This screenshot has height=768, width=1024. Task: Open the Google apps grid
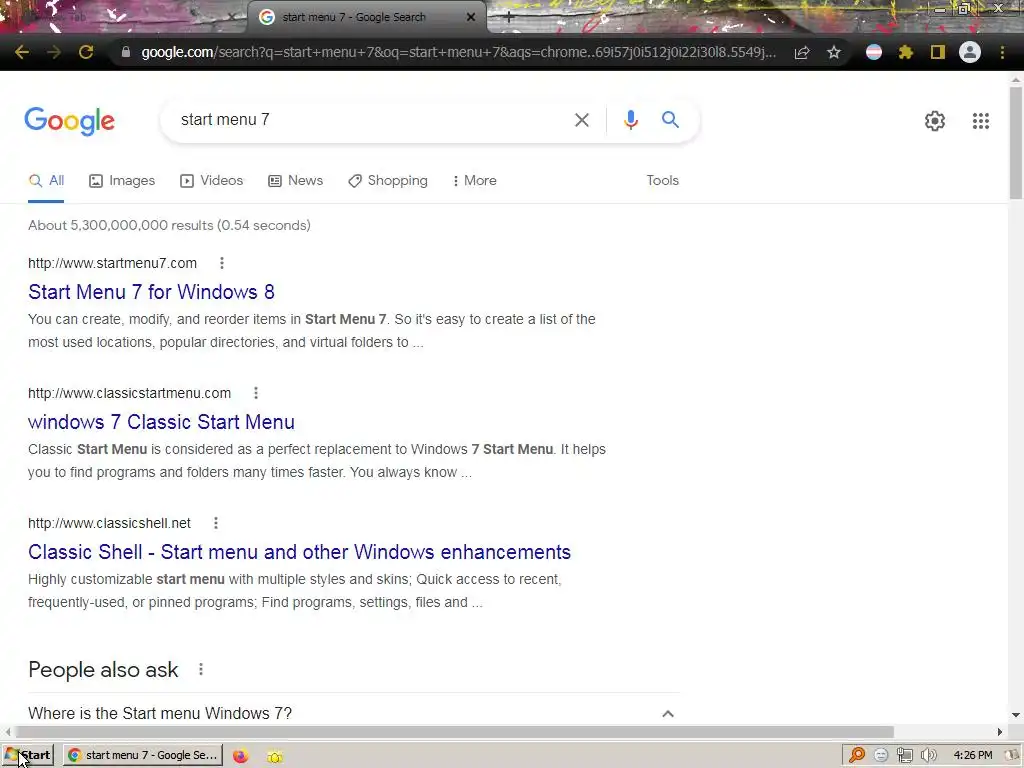pos(980,121)
